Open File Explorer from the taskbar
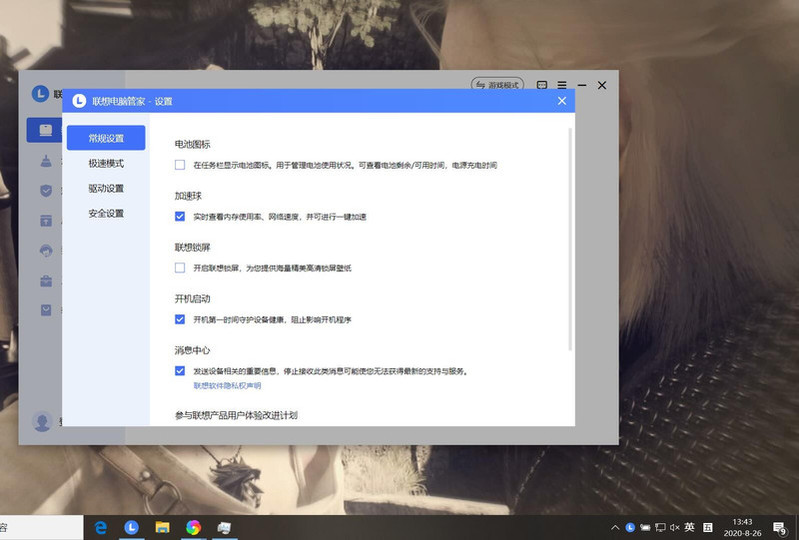Viewport: 799px width, 540px height. click(162, 527)
